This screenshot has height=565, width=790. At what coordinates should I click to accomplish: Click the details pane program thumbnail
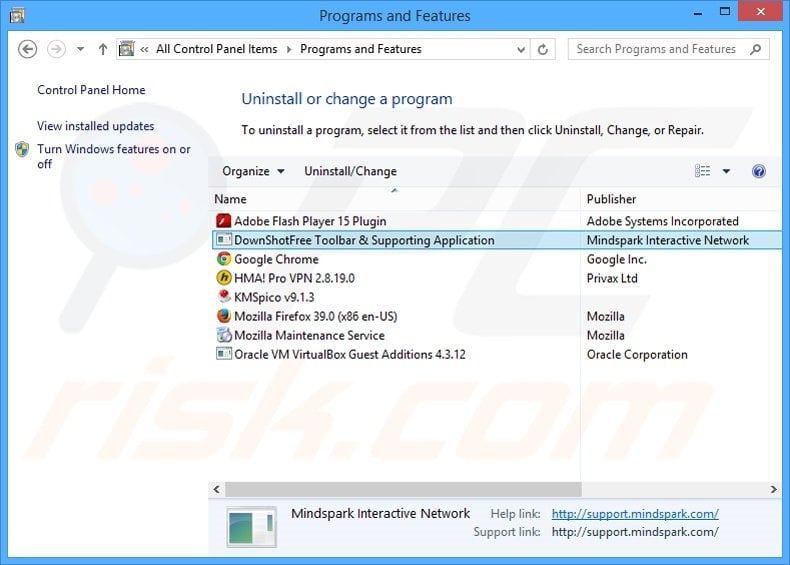click(251, 527)
